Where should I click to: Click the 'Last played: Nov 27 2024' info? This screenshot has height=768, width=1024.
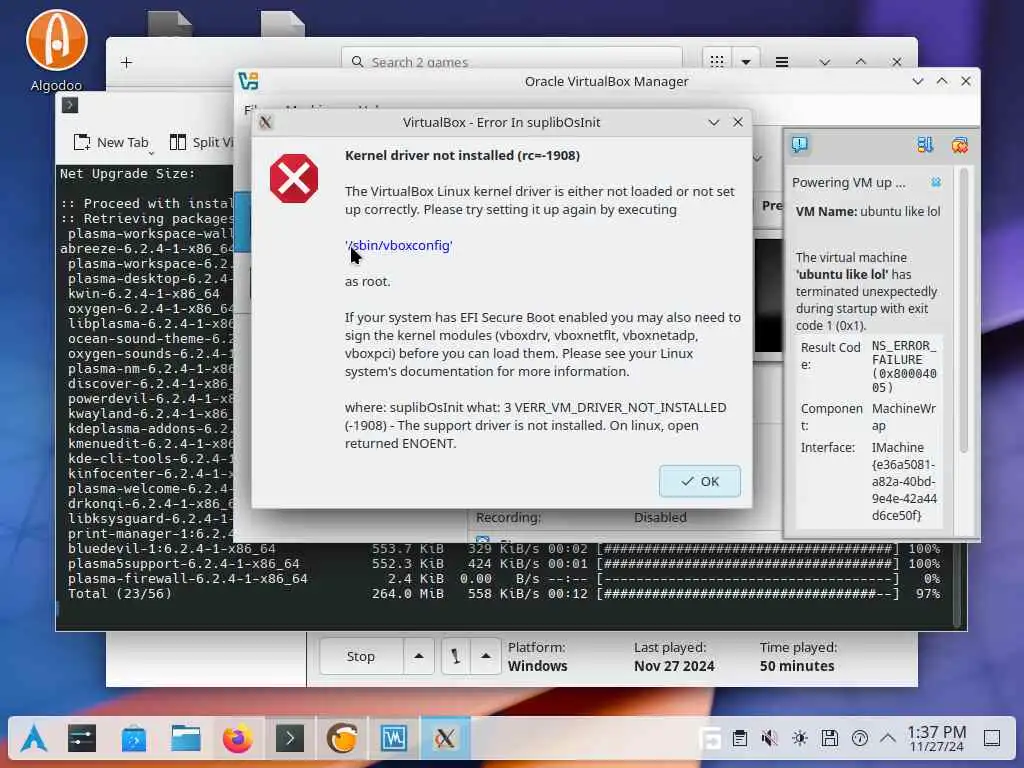pos(674,656)
